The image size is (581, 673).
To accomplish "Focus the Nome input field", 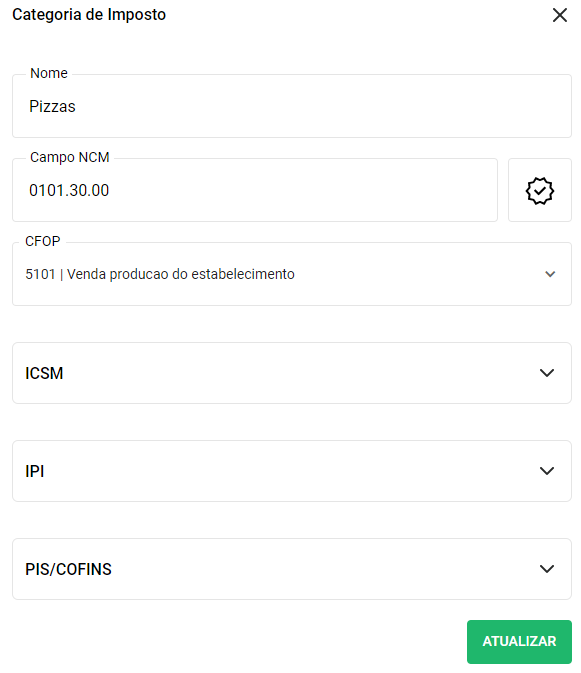I will pos(292,106).
